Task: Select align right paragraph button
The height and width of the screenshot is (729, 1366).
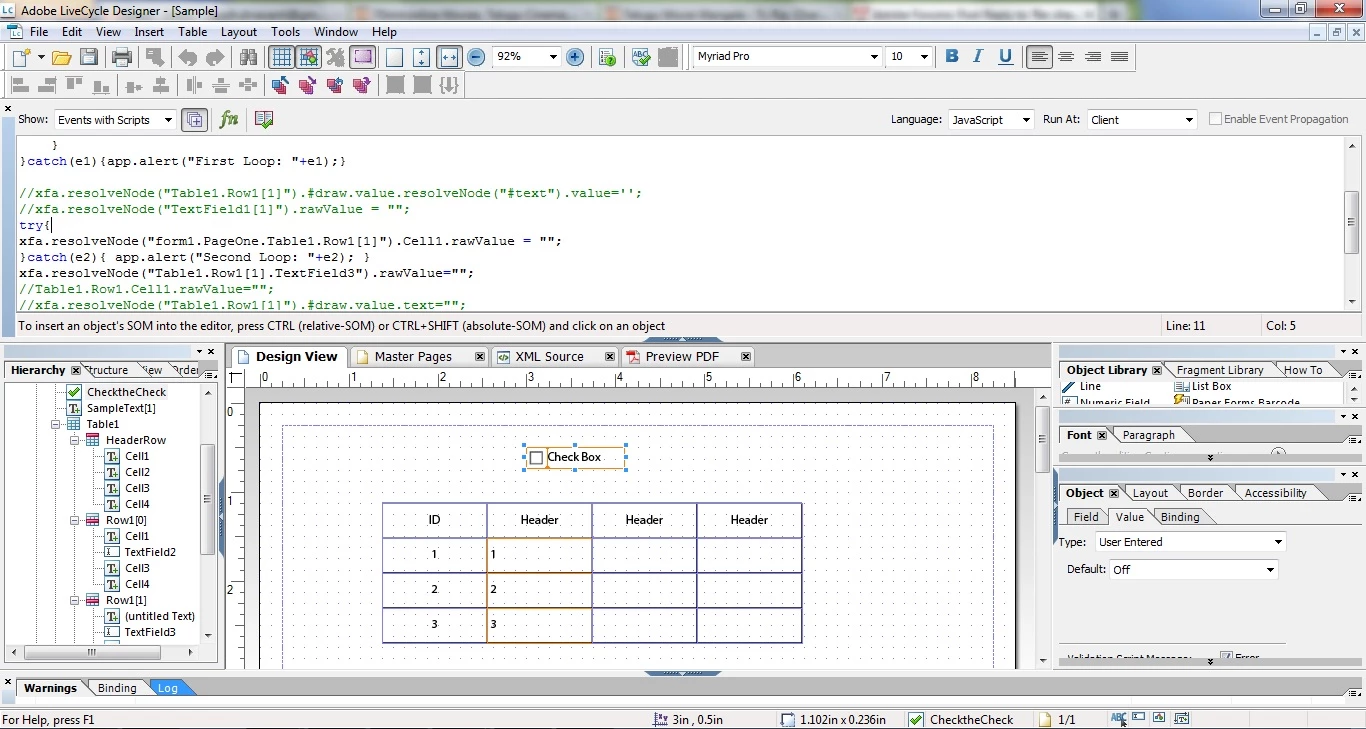Action: pyautogui.click(x=1093, y=57)
